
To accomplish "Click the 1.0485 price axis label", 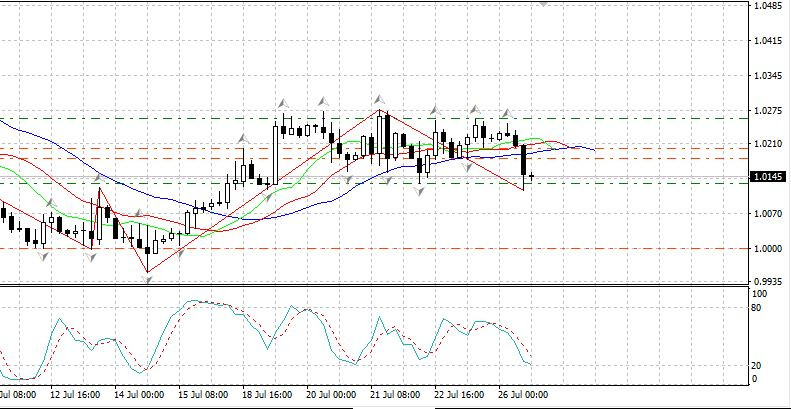I will (768, 6).
